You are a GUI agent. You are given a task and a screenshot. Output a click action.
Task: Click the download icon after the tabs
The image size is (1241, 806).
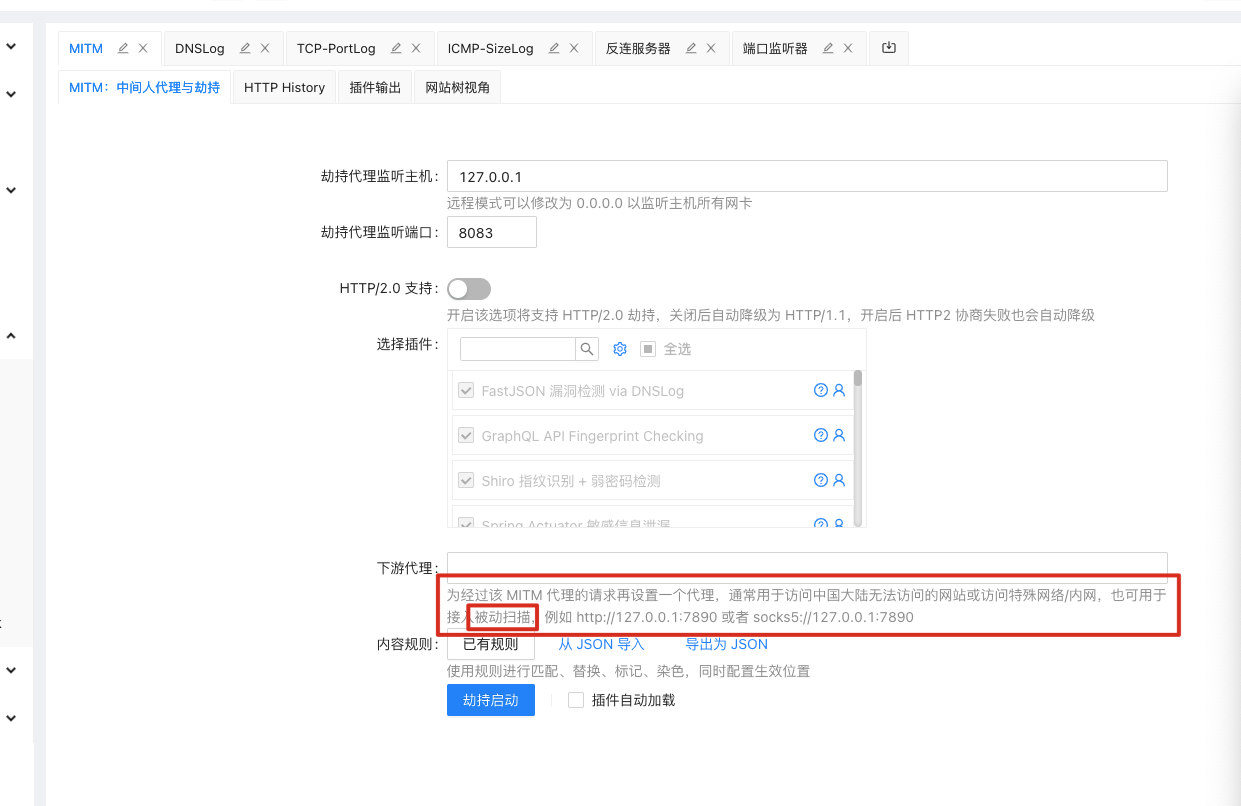pyautogui.click(x=889, y=48)
